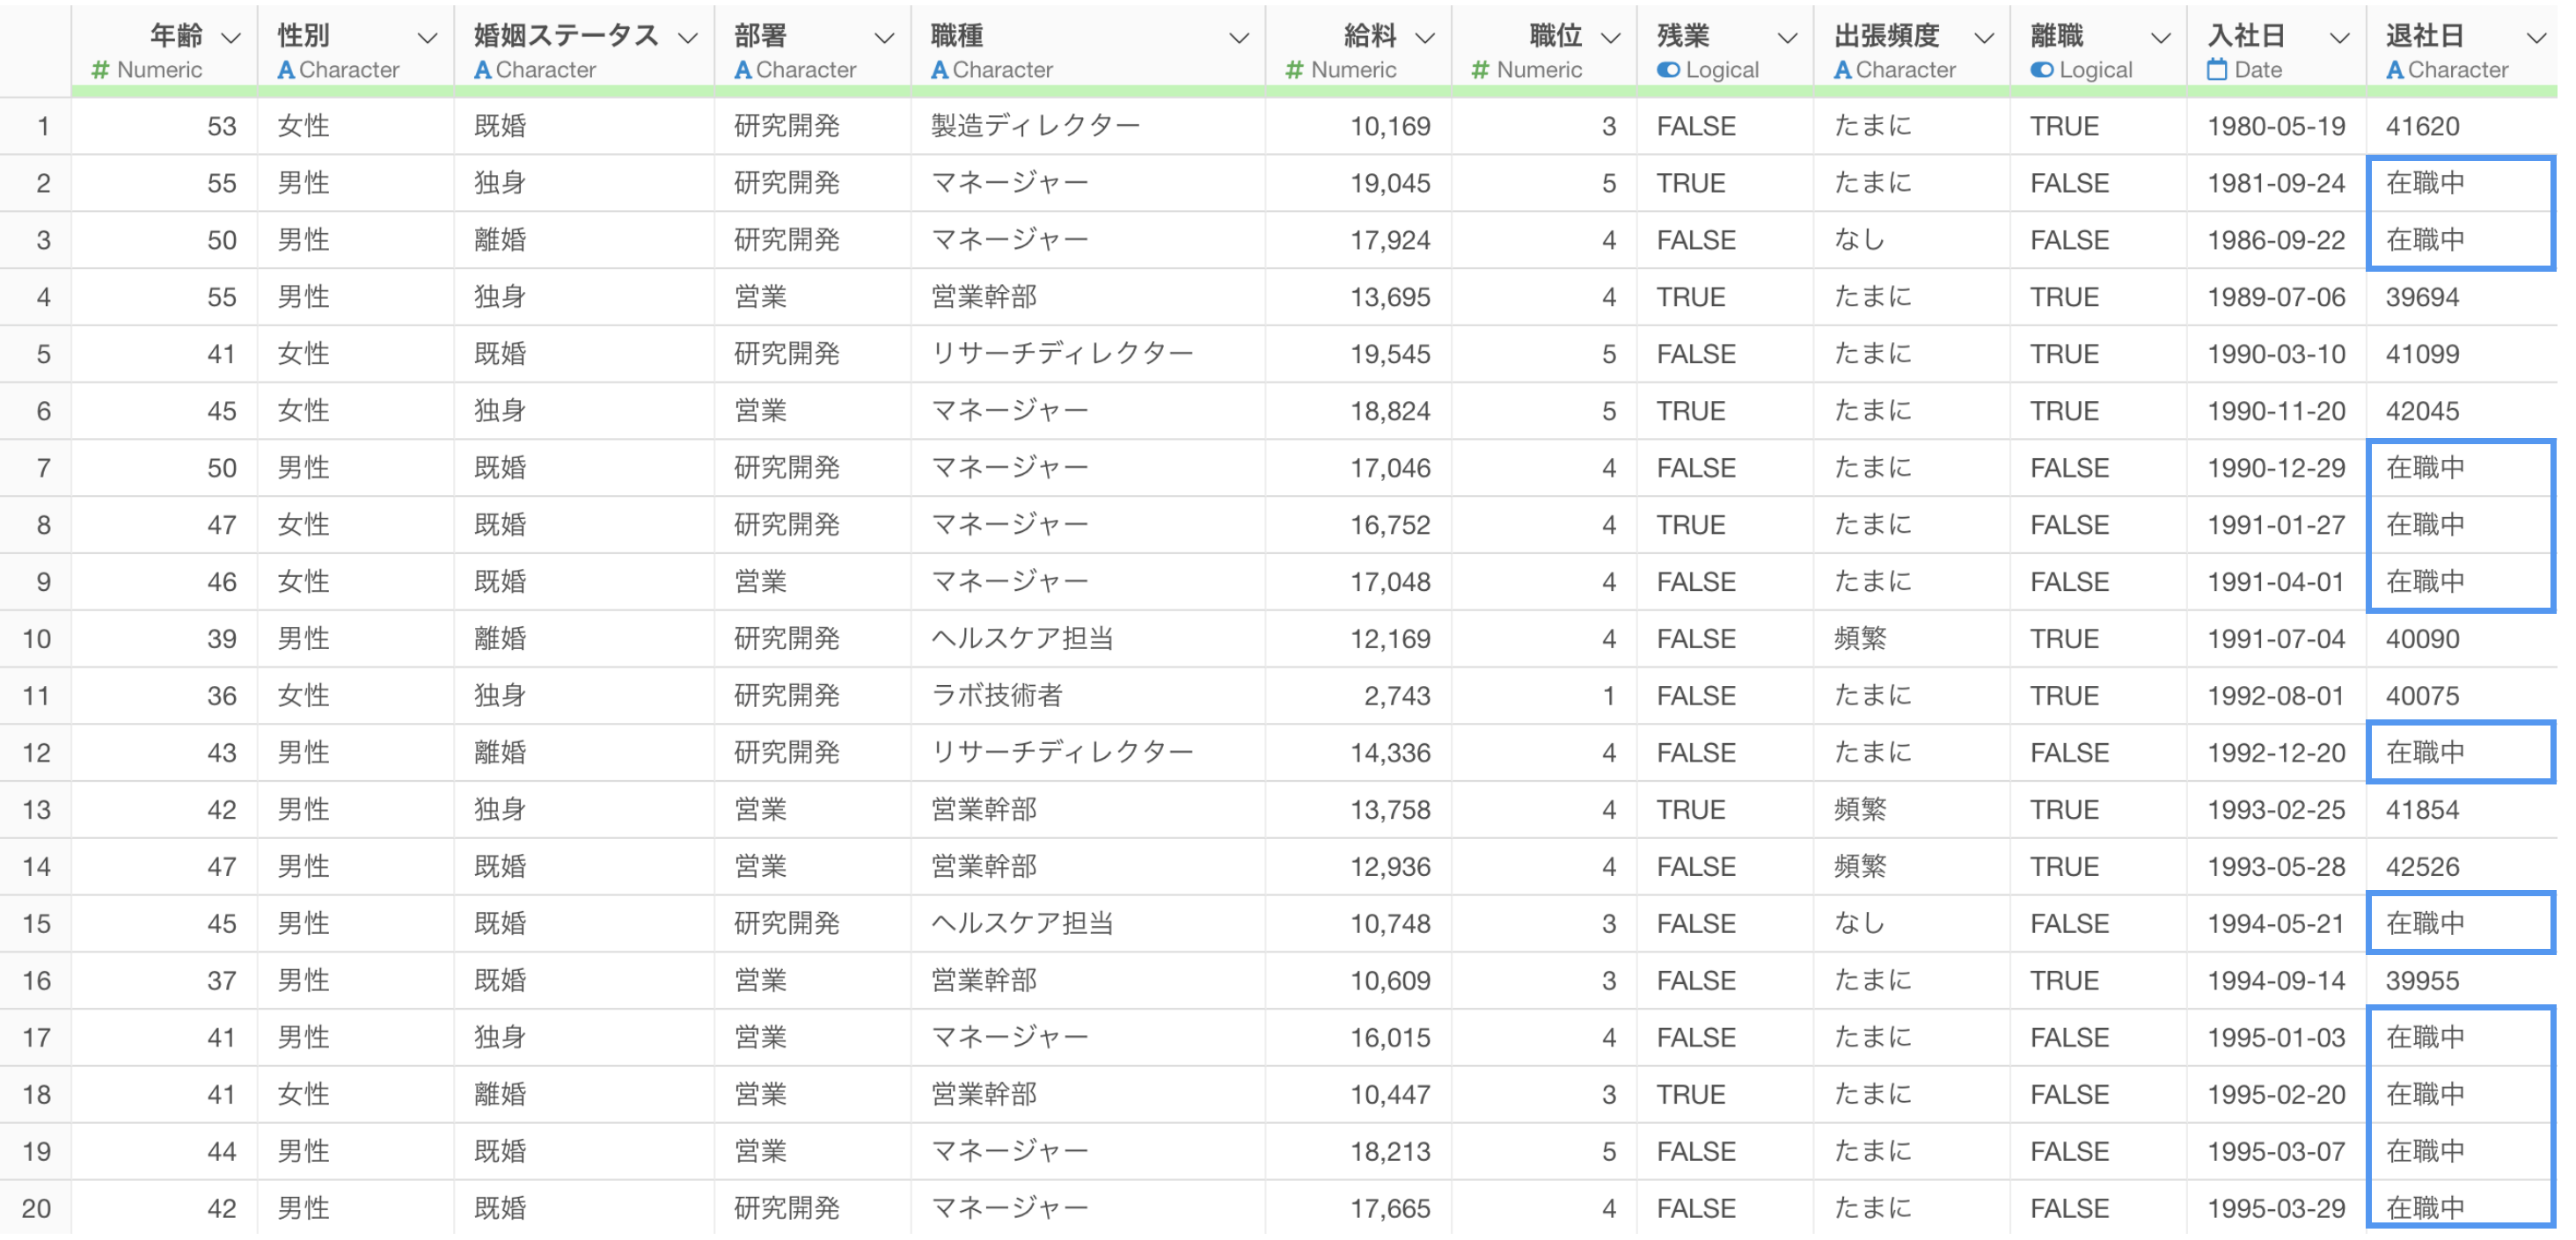Open the 職位 column dropdown arrow
The height and width of the screenshot is (1240, 2576).
click(x=1610, y=38)
